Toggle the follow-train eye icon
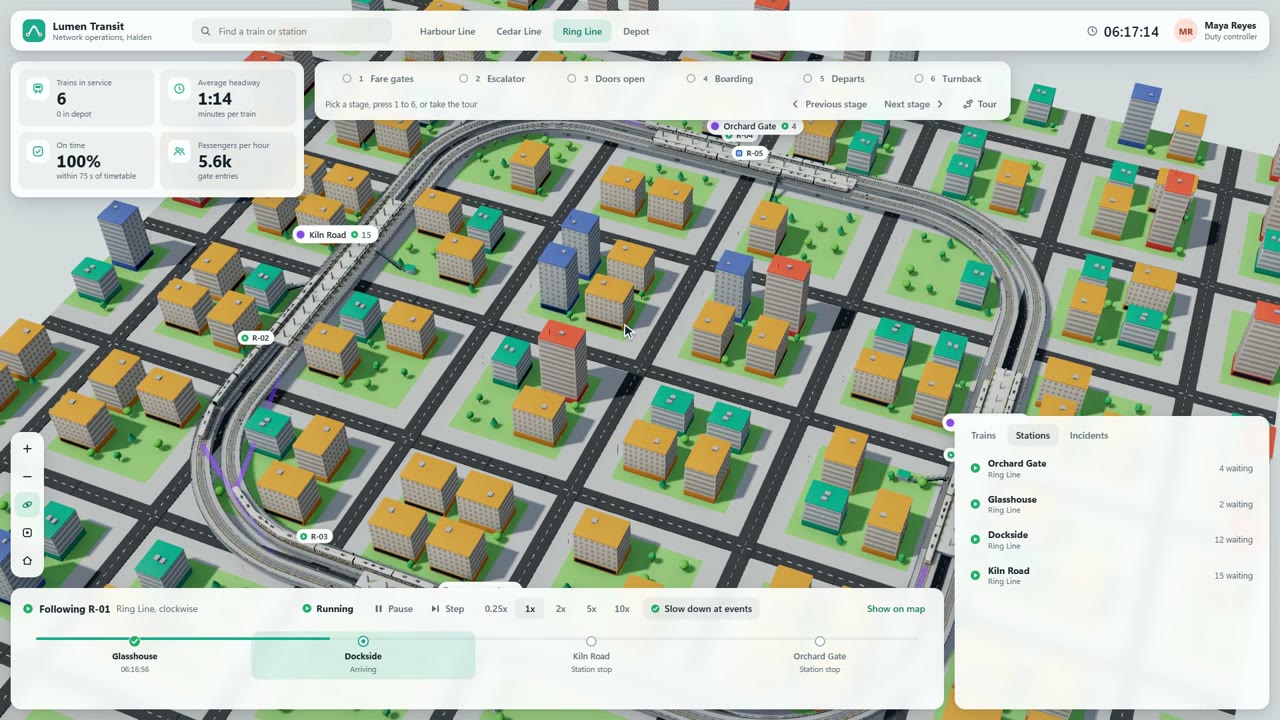This screenshot has height=720, width=1280. [27, 505]
